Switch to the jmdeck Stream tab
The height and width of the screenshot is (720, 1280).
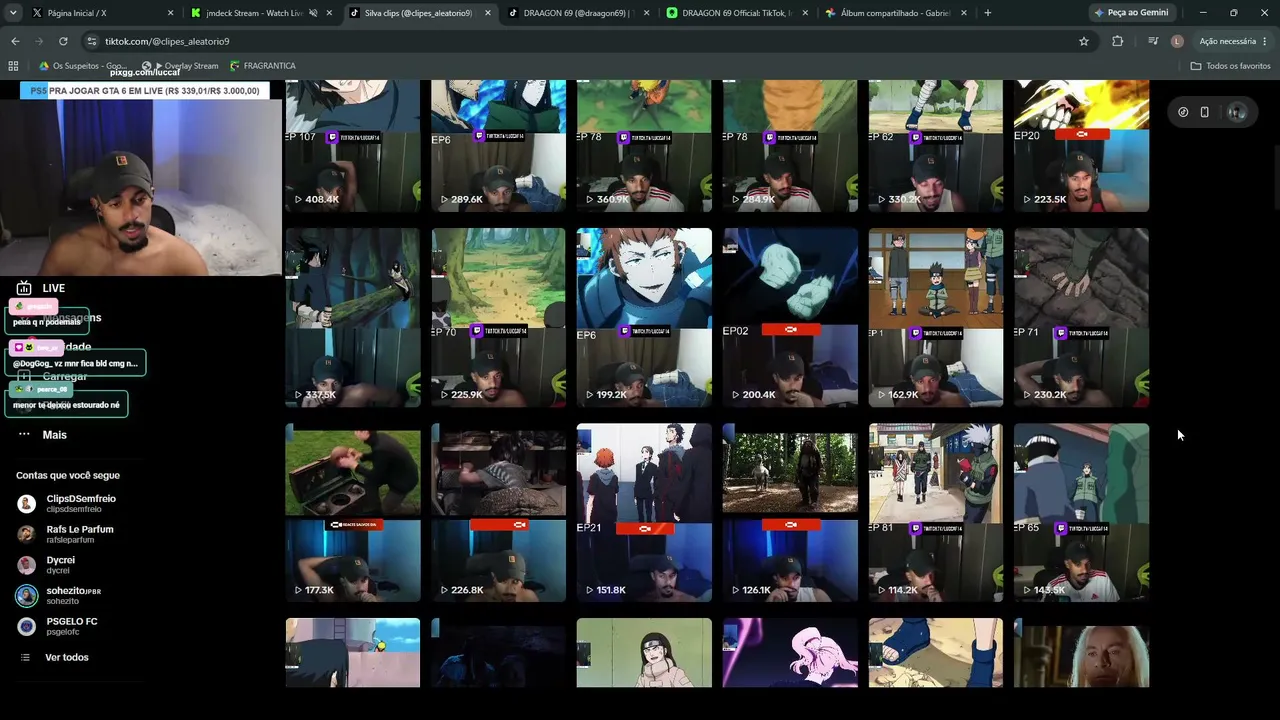pyautogui.click(x=262, y=13)
